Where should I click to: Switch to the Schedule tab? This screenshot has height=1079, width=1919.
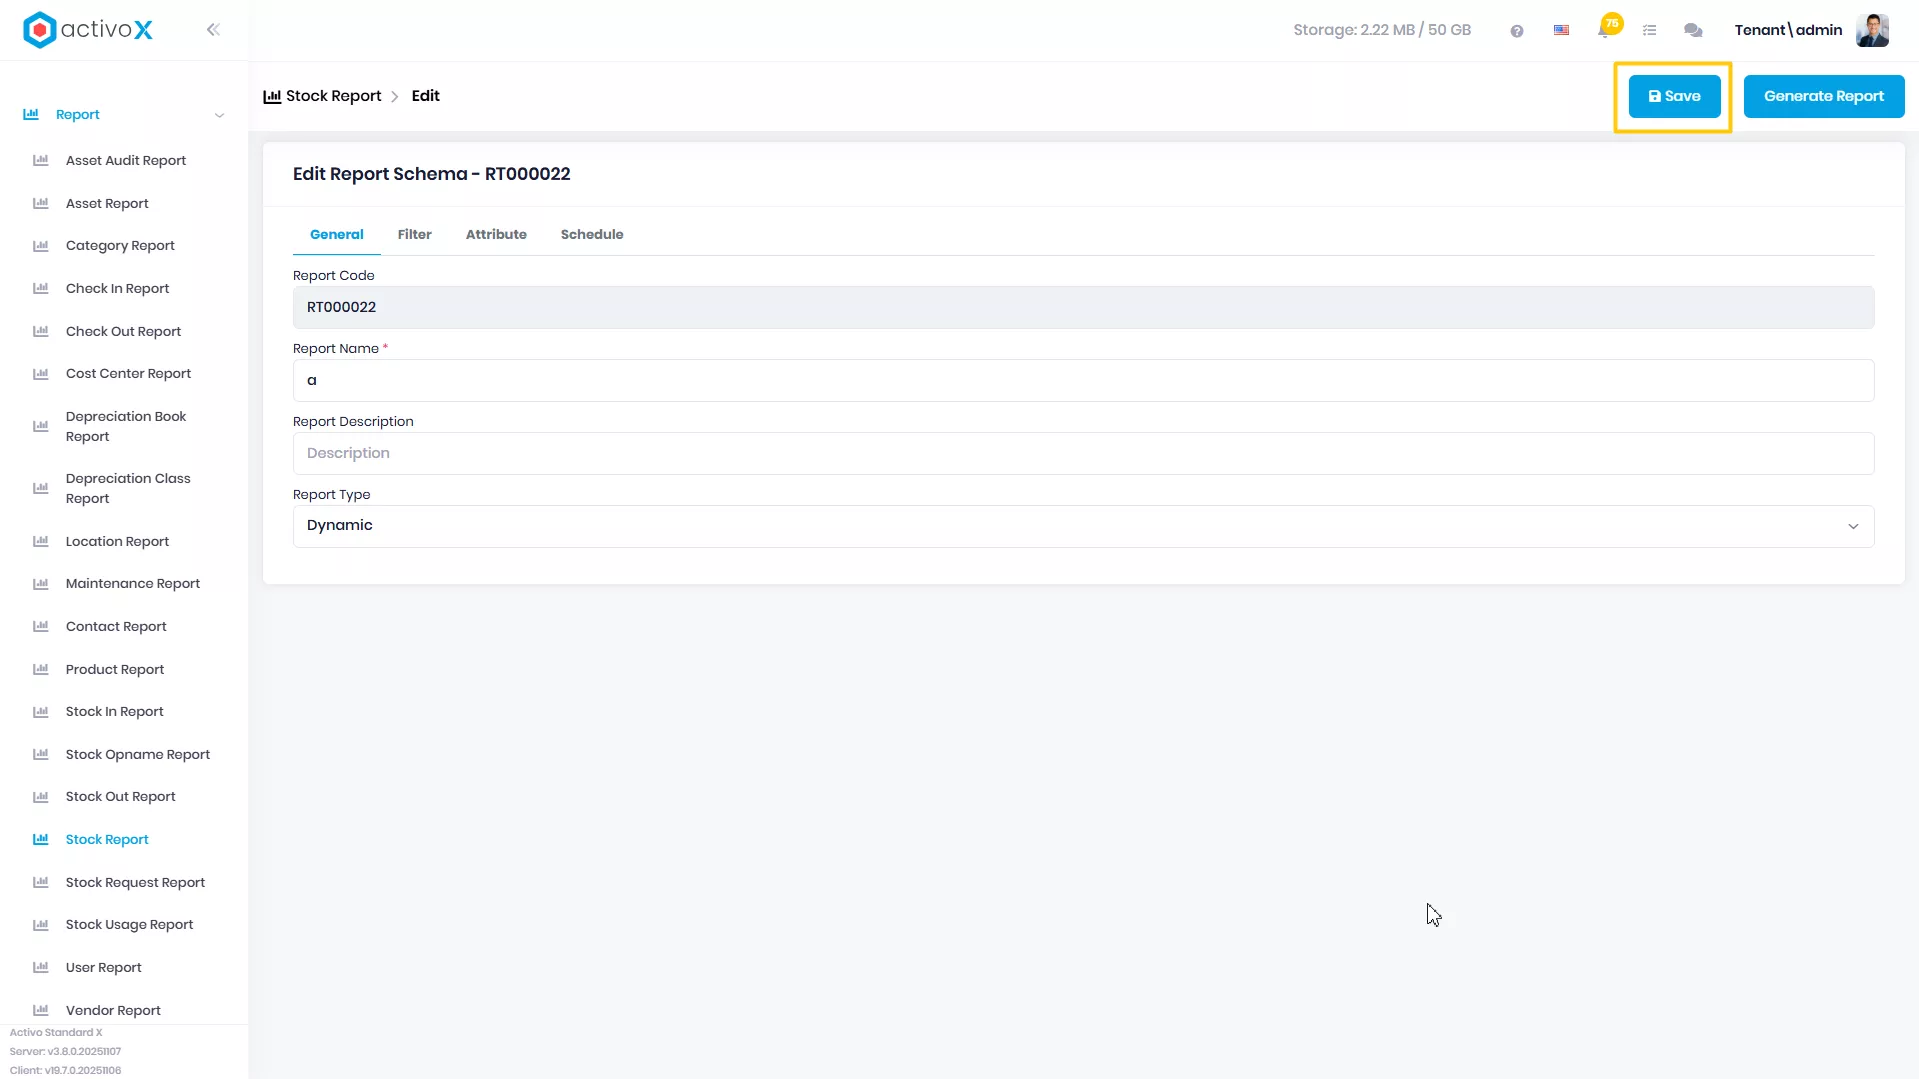click(x=592, y=234)
